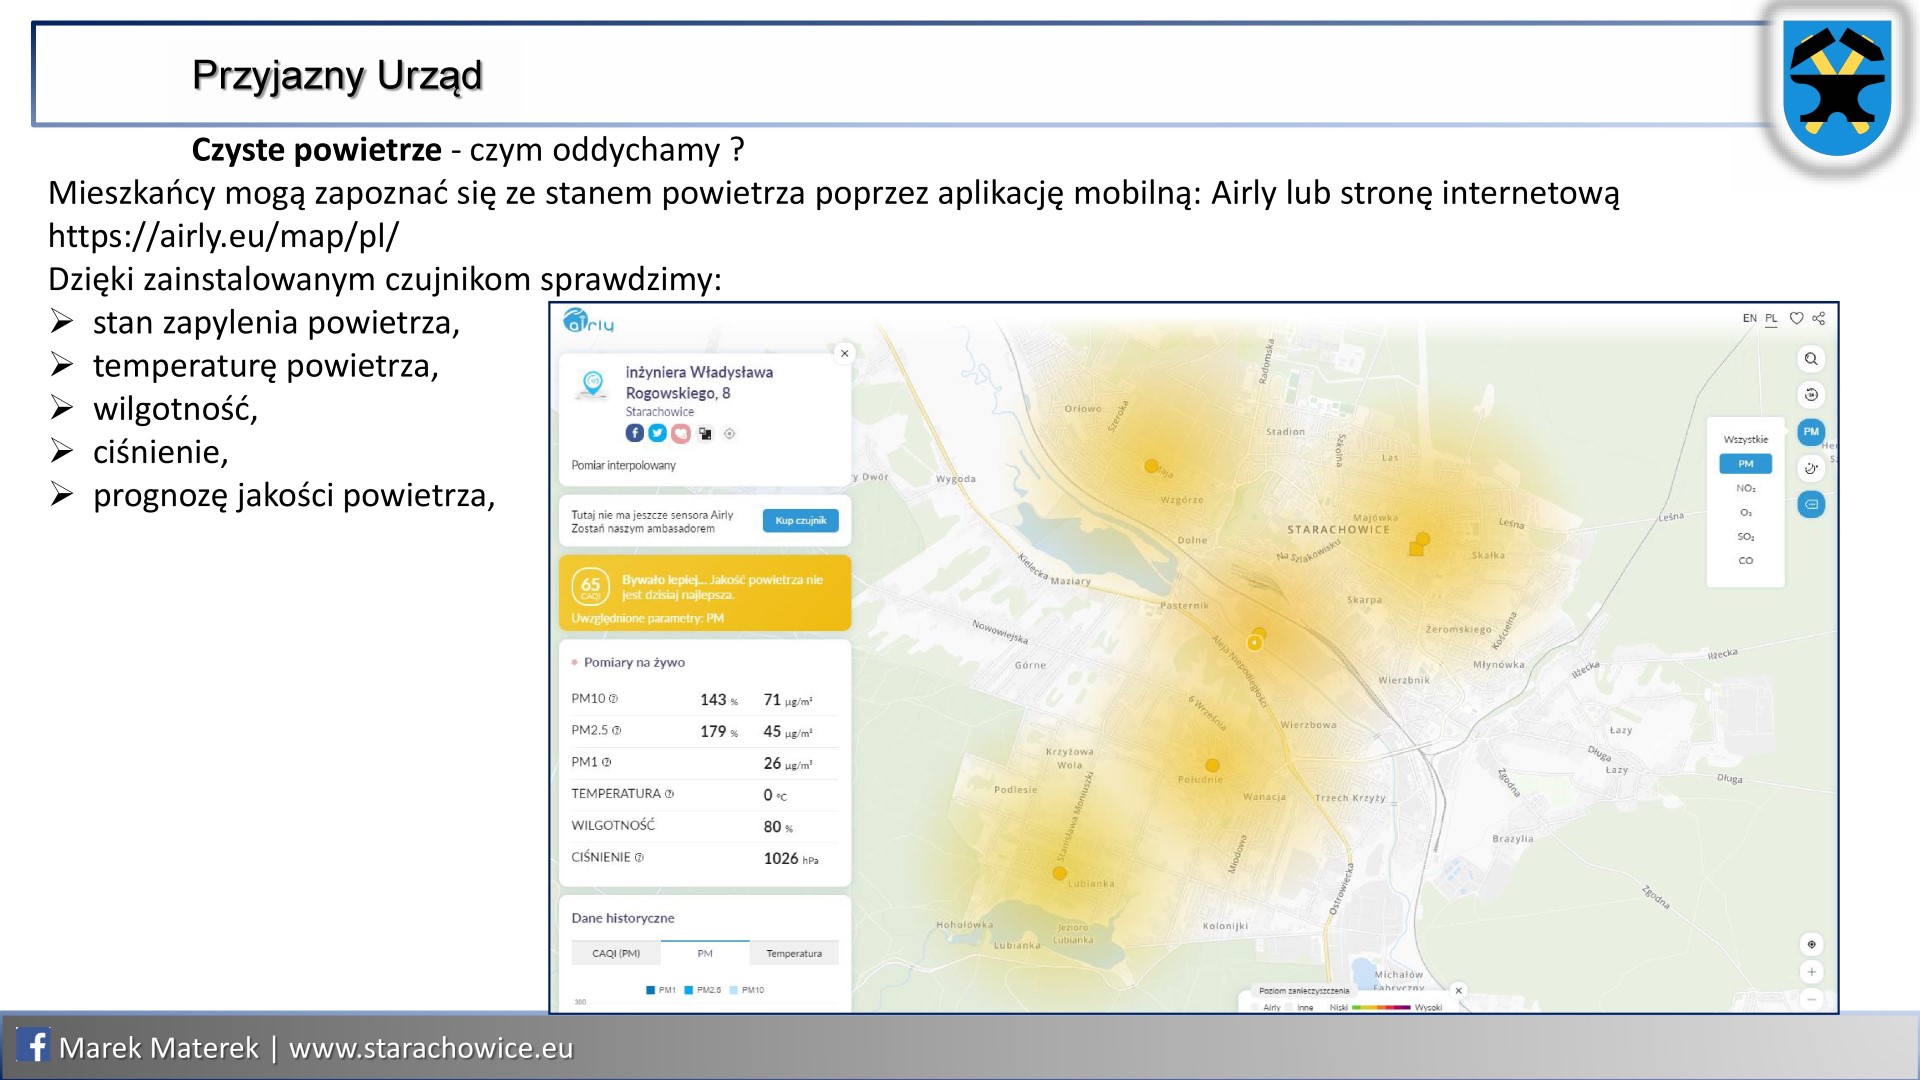Click the Facebook icon in footer

tap(33, 1045)
